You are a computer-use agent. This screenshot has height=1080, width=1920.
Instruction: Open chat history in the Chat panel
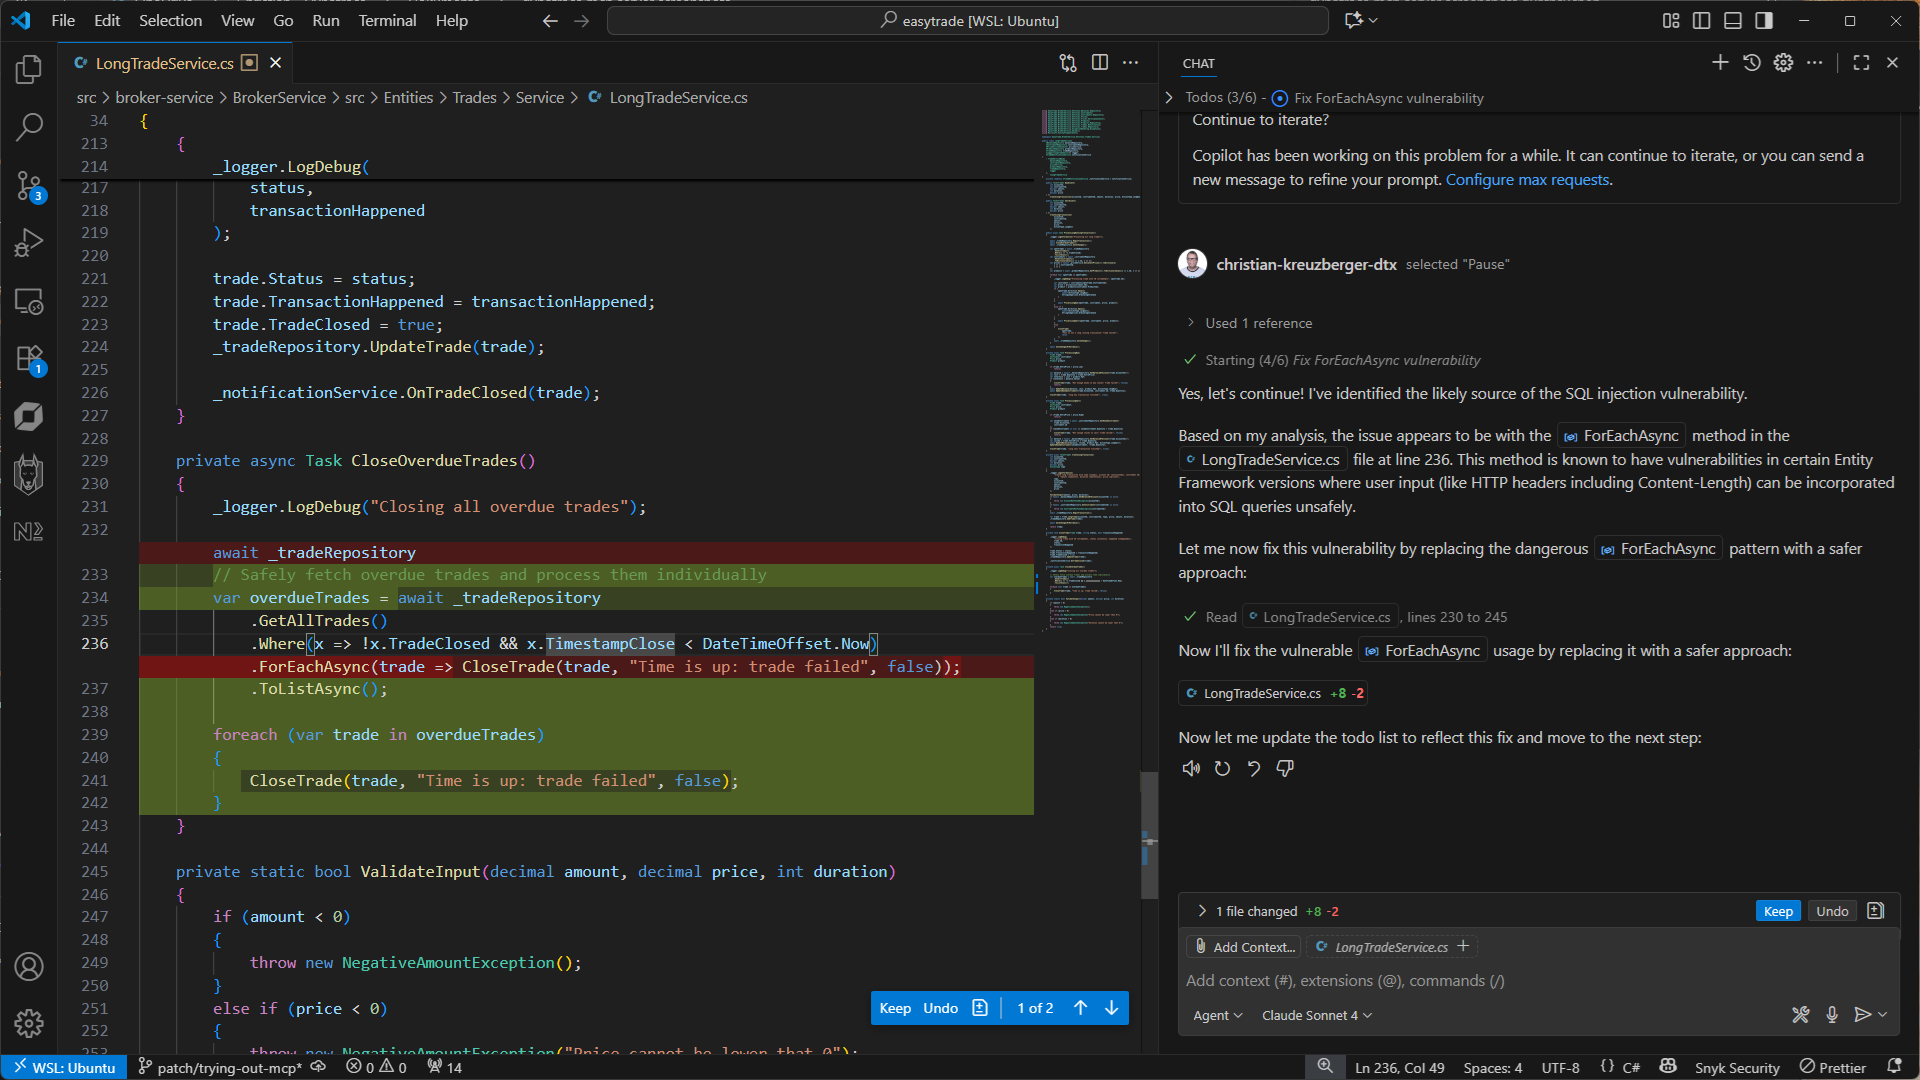click(1751, 62)
